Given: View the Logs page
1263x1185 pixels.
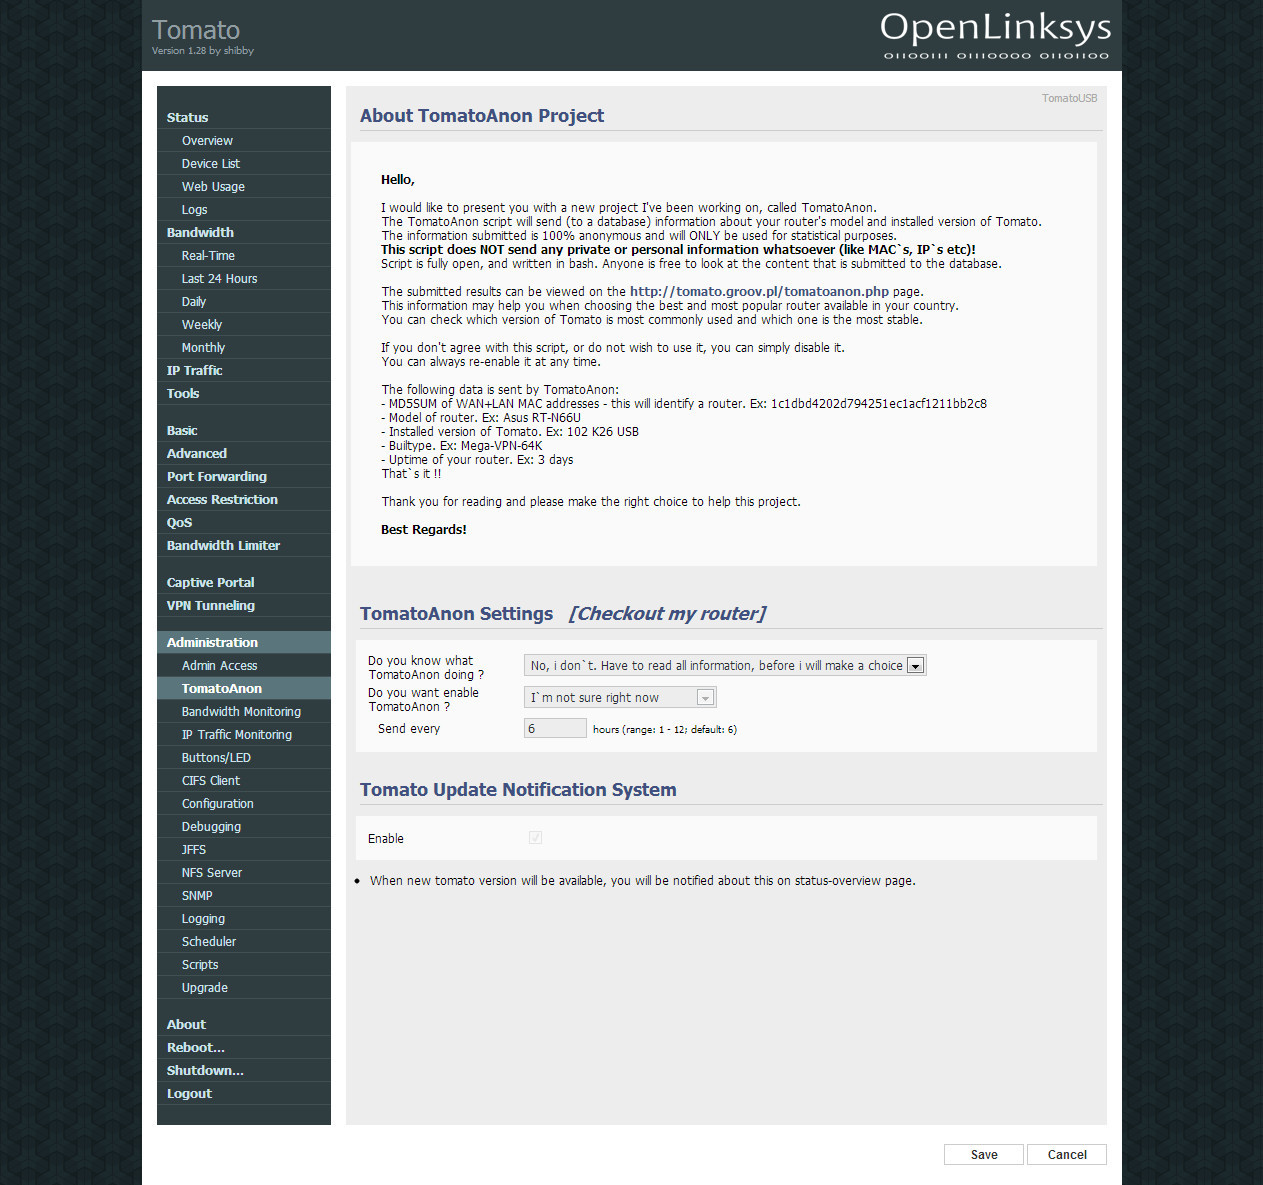Looking at the screenshot, I should [243, 210].
